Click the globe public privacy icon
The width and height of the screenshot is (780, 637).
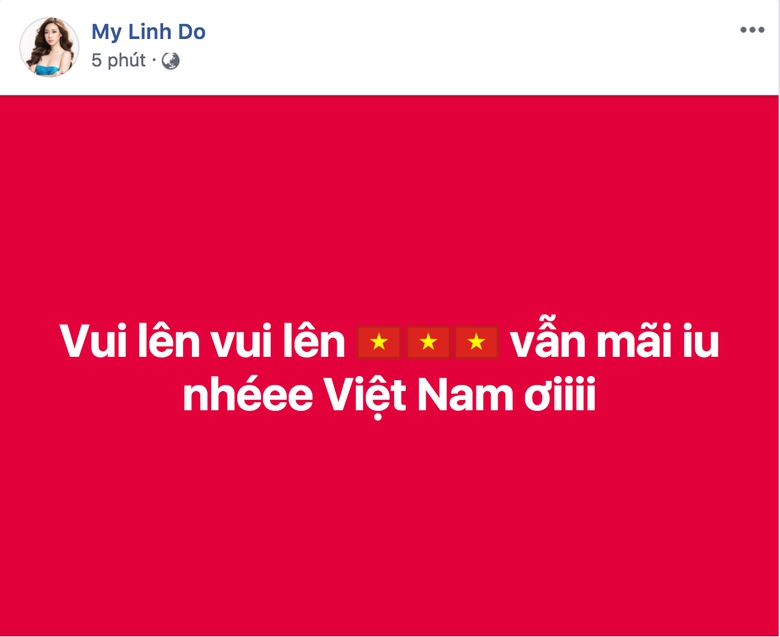[x=171, y=61]
